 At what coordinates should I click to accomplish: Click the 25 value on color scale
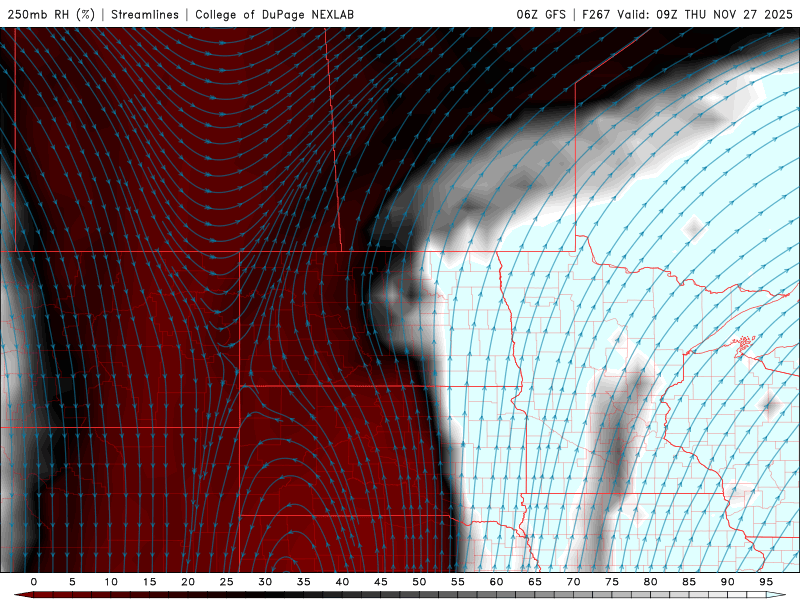coord(227,582)
